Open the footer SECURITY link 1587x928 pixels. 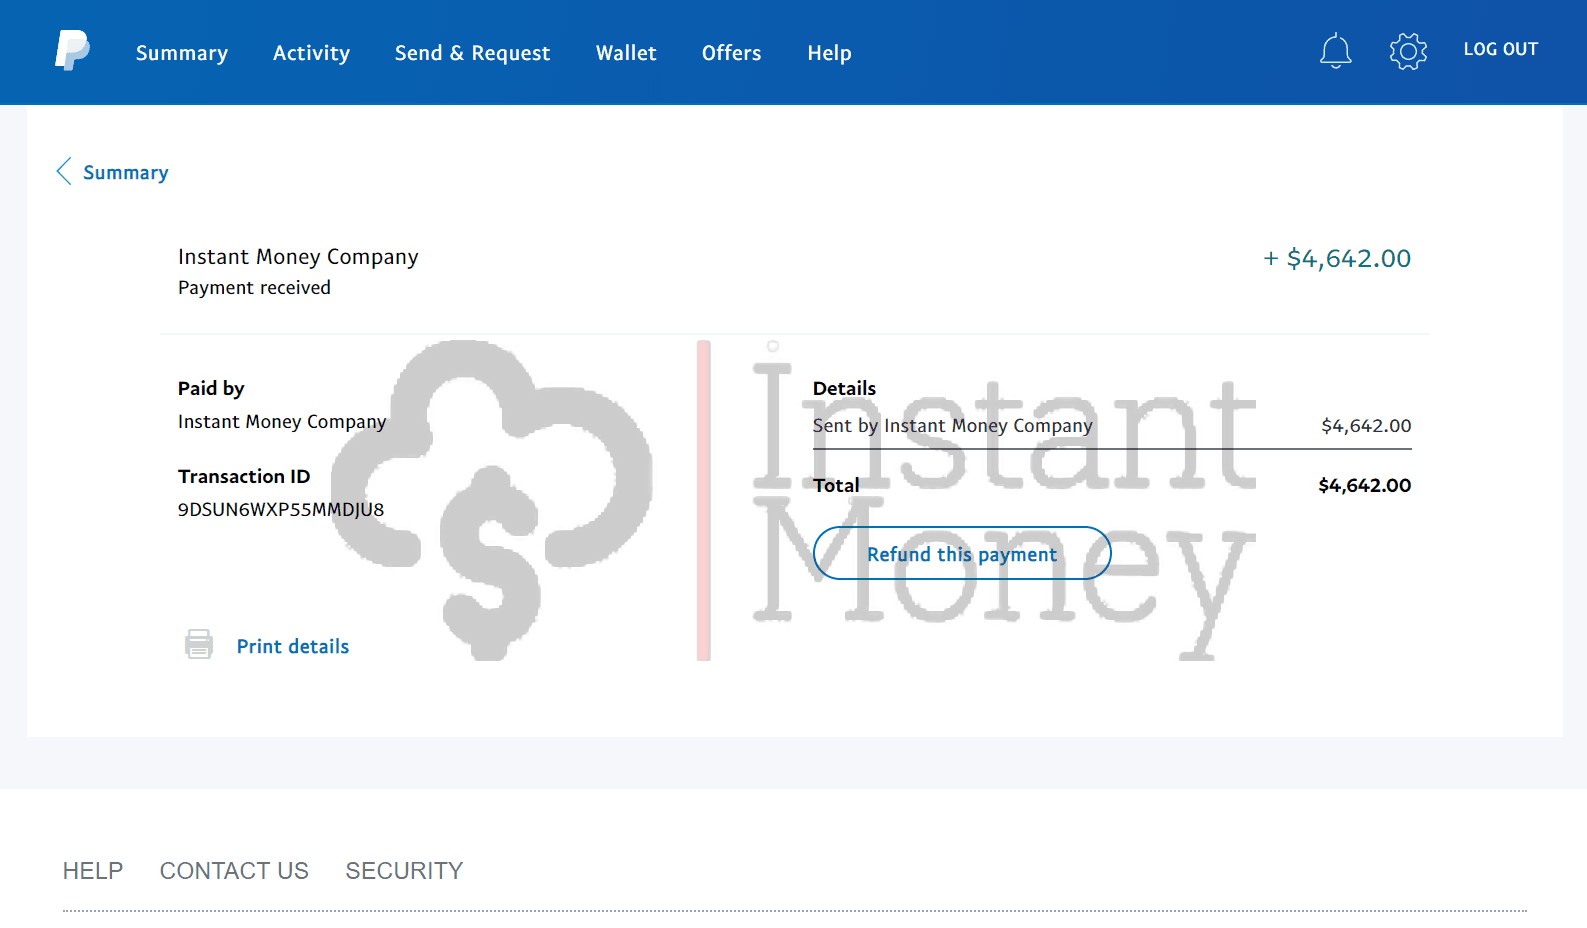(x=404, y=871)
